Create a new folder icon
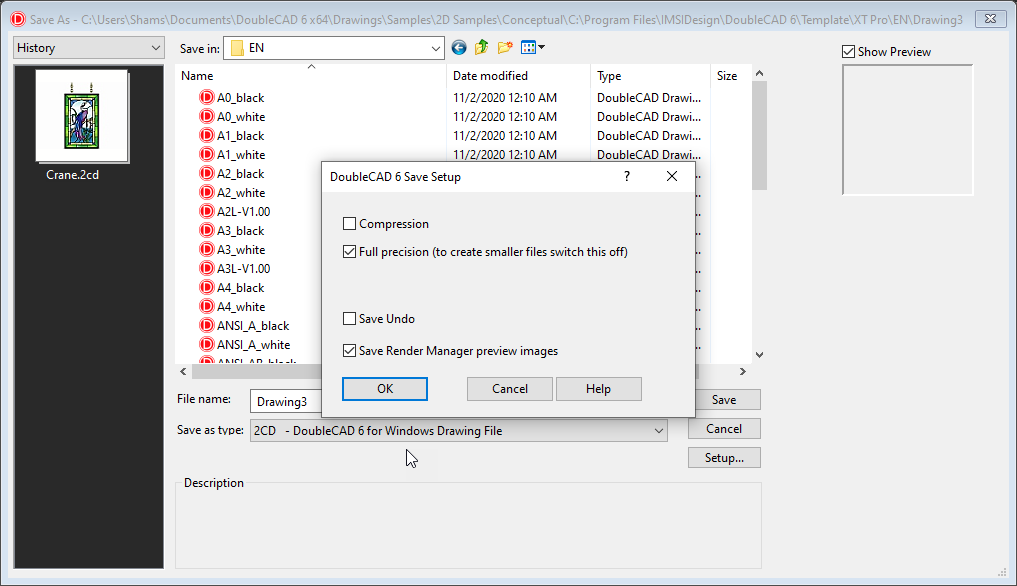Image resolution: width=1017 pixels, height=586 pixels. coord(505,47)
